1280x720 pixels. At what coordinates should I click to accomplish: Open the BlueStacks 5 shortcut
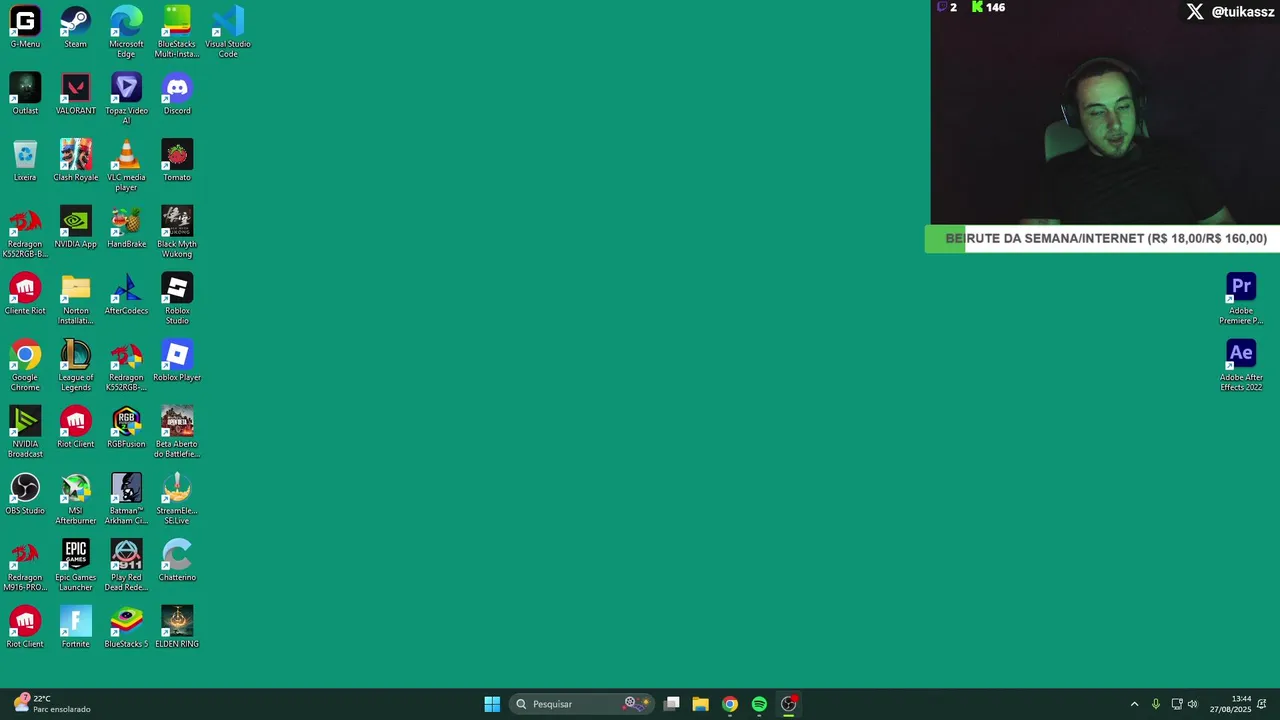[126, 628]
